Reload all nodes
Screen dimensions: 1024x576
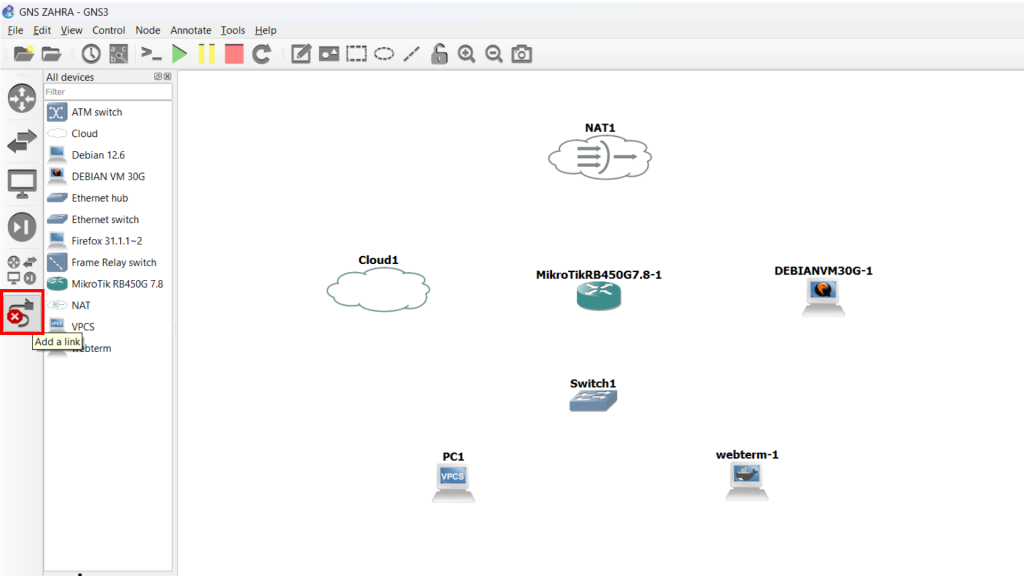tap(262, 54)
